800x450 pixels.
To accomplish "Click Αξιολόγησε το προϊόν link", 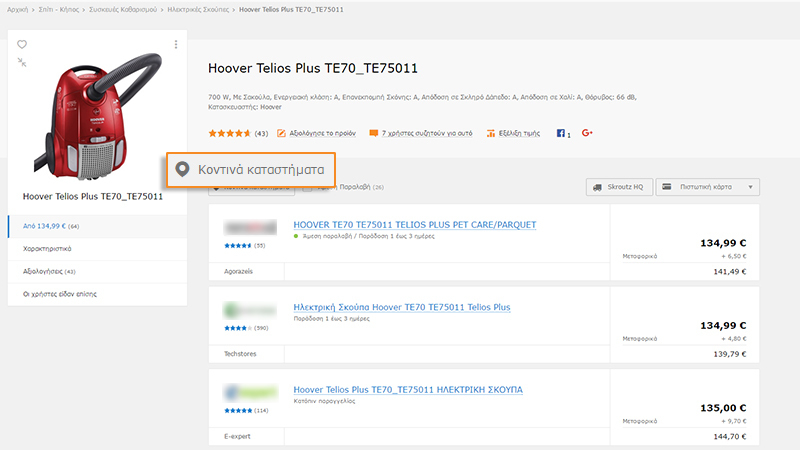I will (322, 133).
